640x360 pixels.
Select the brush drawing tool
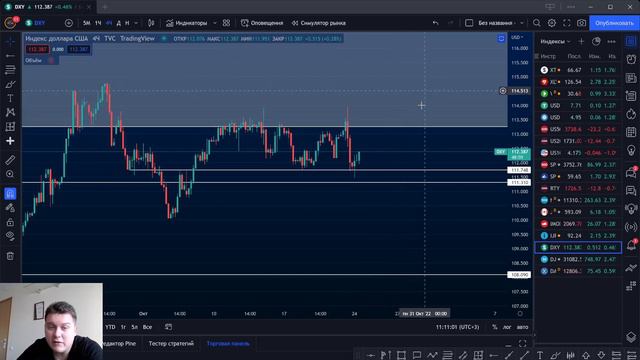(10, 84)
